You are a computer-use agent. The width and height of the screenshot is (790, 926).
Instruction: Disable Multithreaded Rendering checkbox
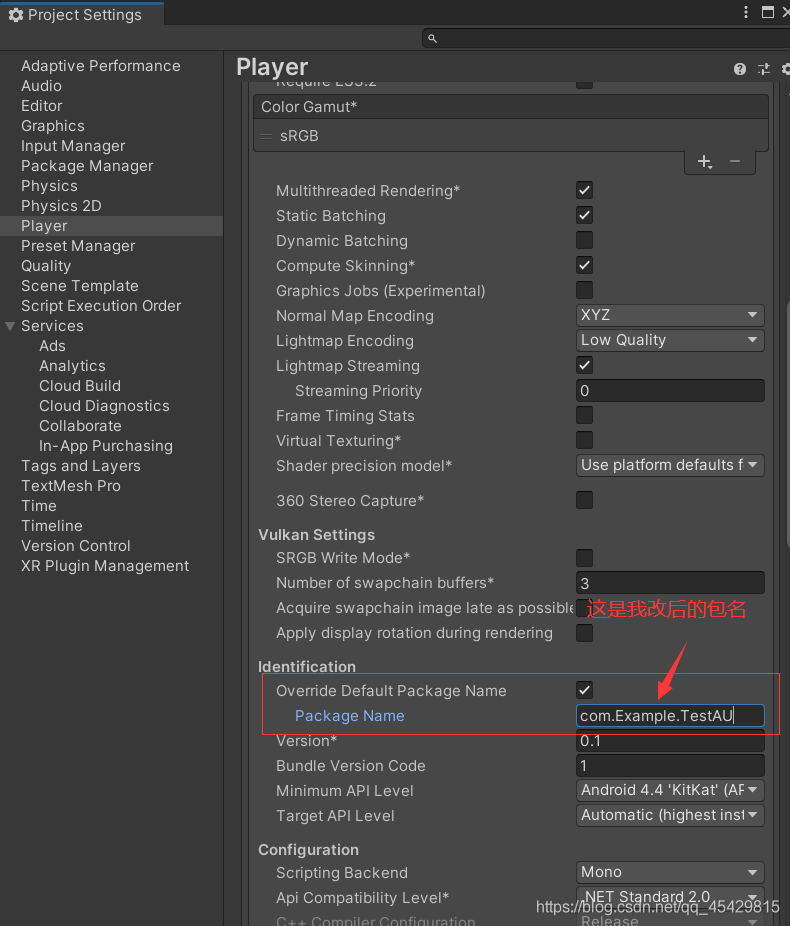click(x=585, y=190)
